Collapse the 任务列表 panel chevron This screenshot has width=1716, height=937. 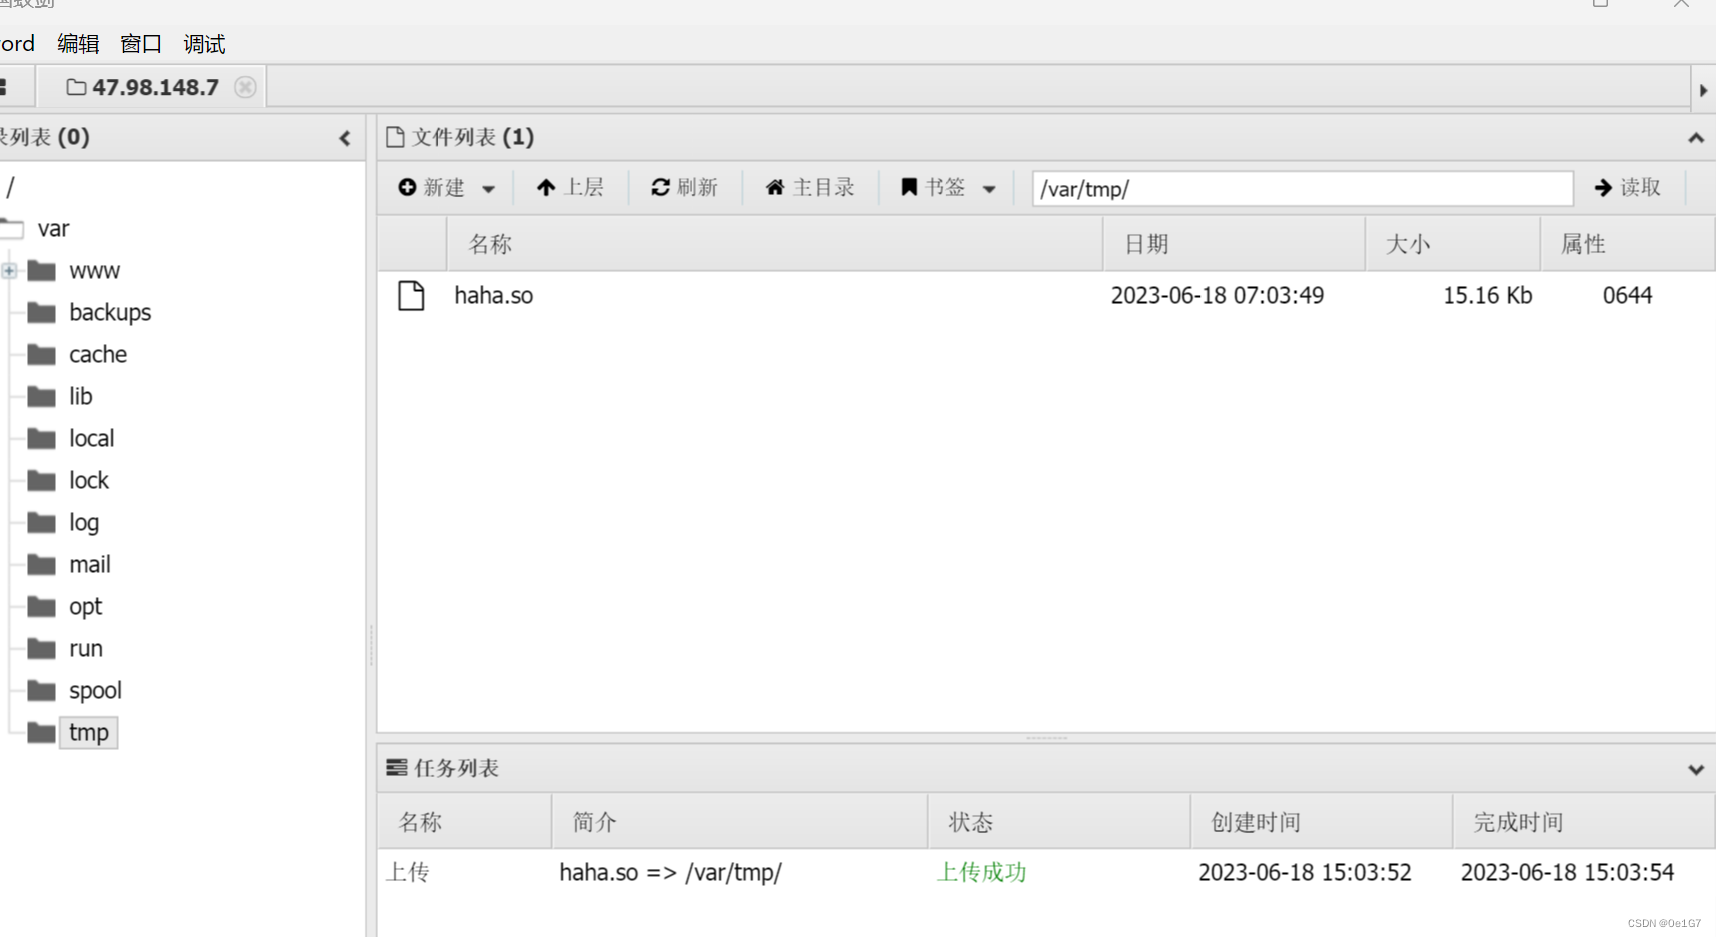1697,769
